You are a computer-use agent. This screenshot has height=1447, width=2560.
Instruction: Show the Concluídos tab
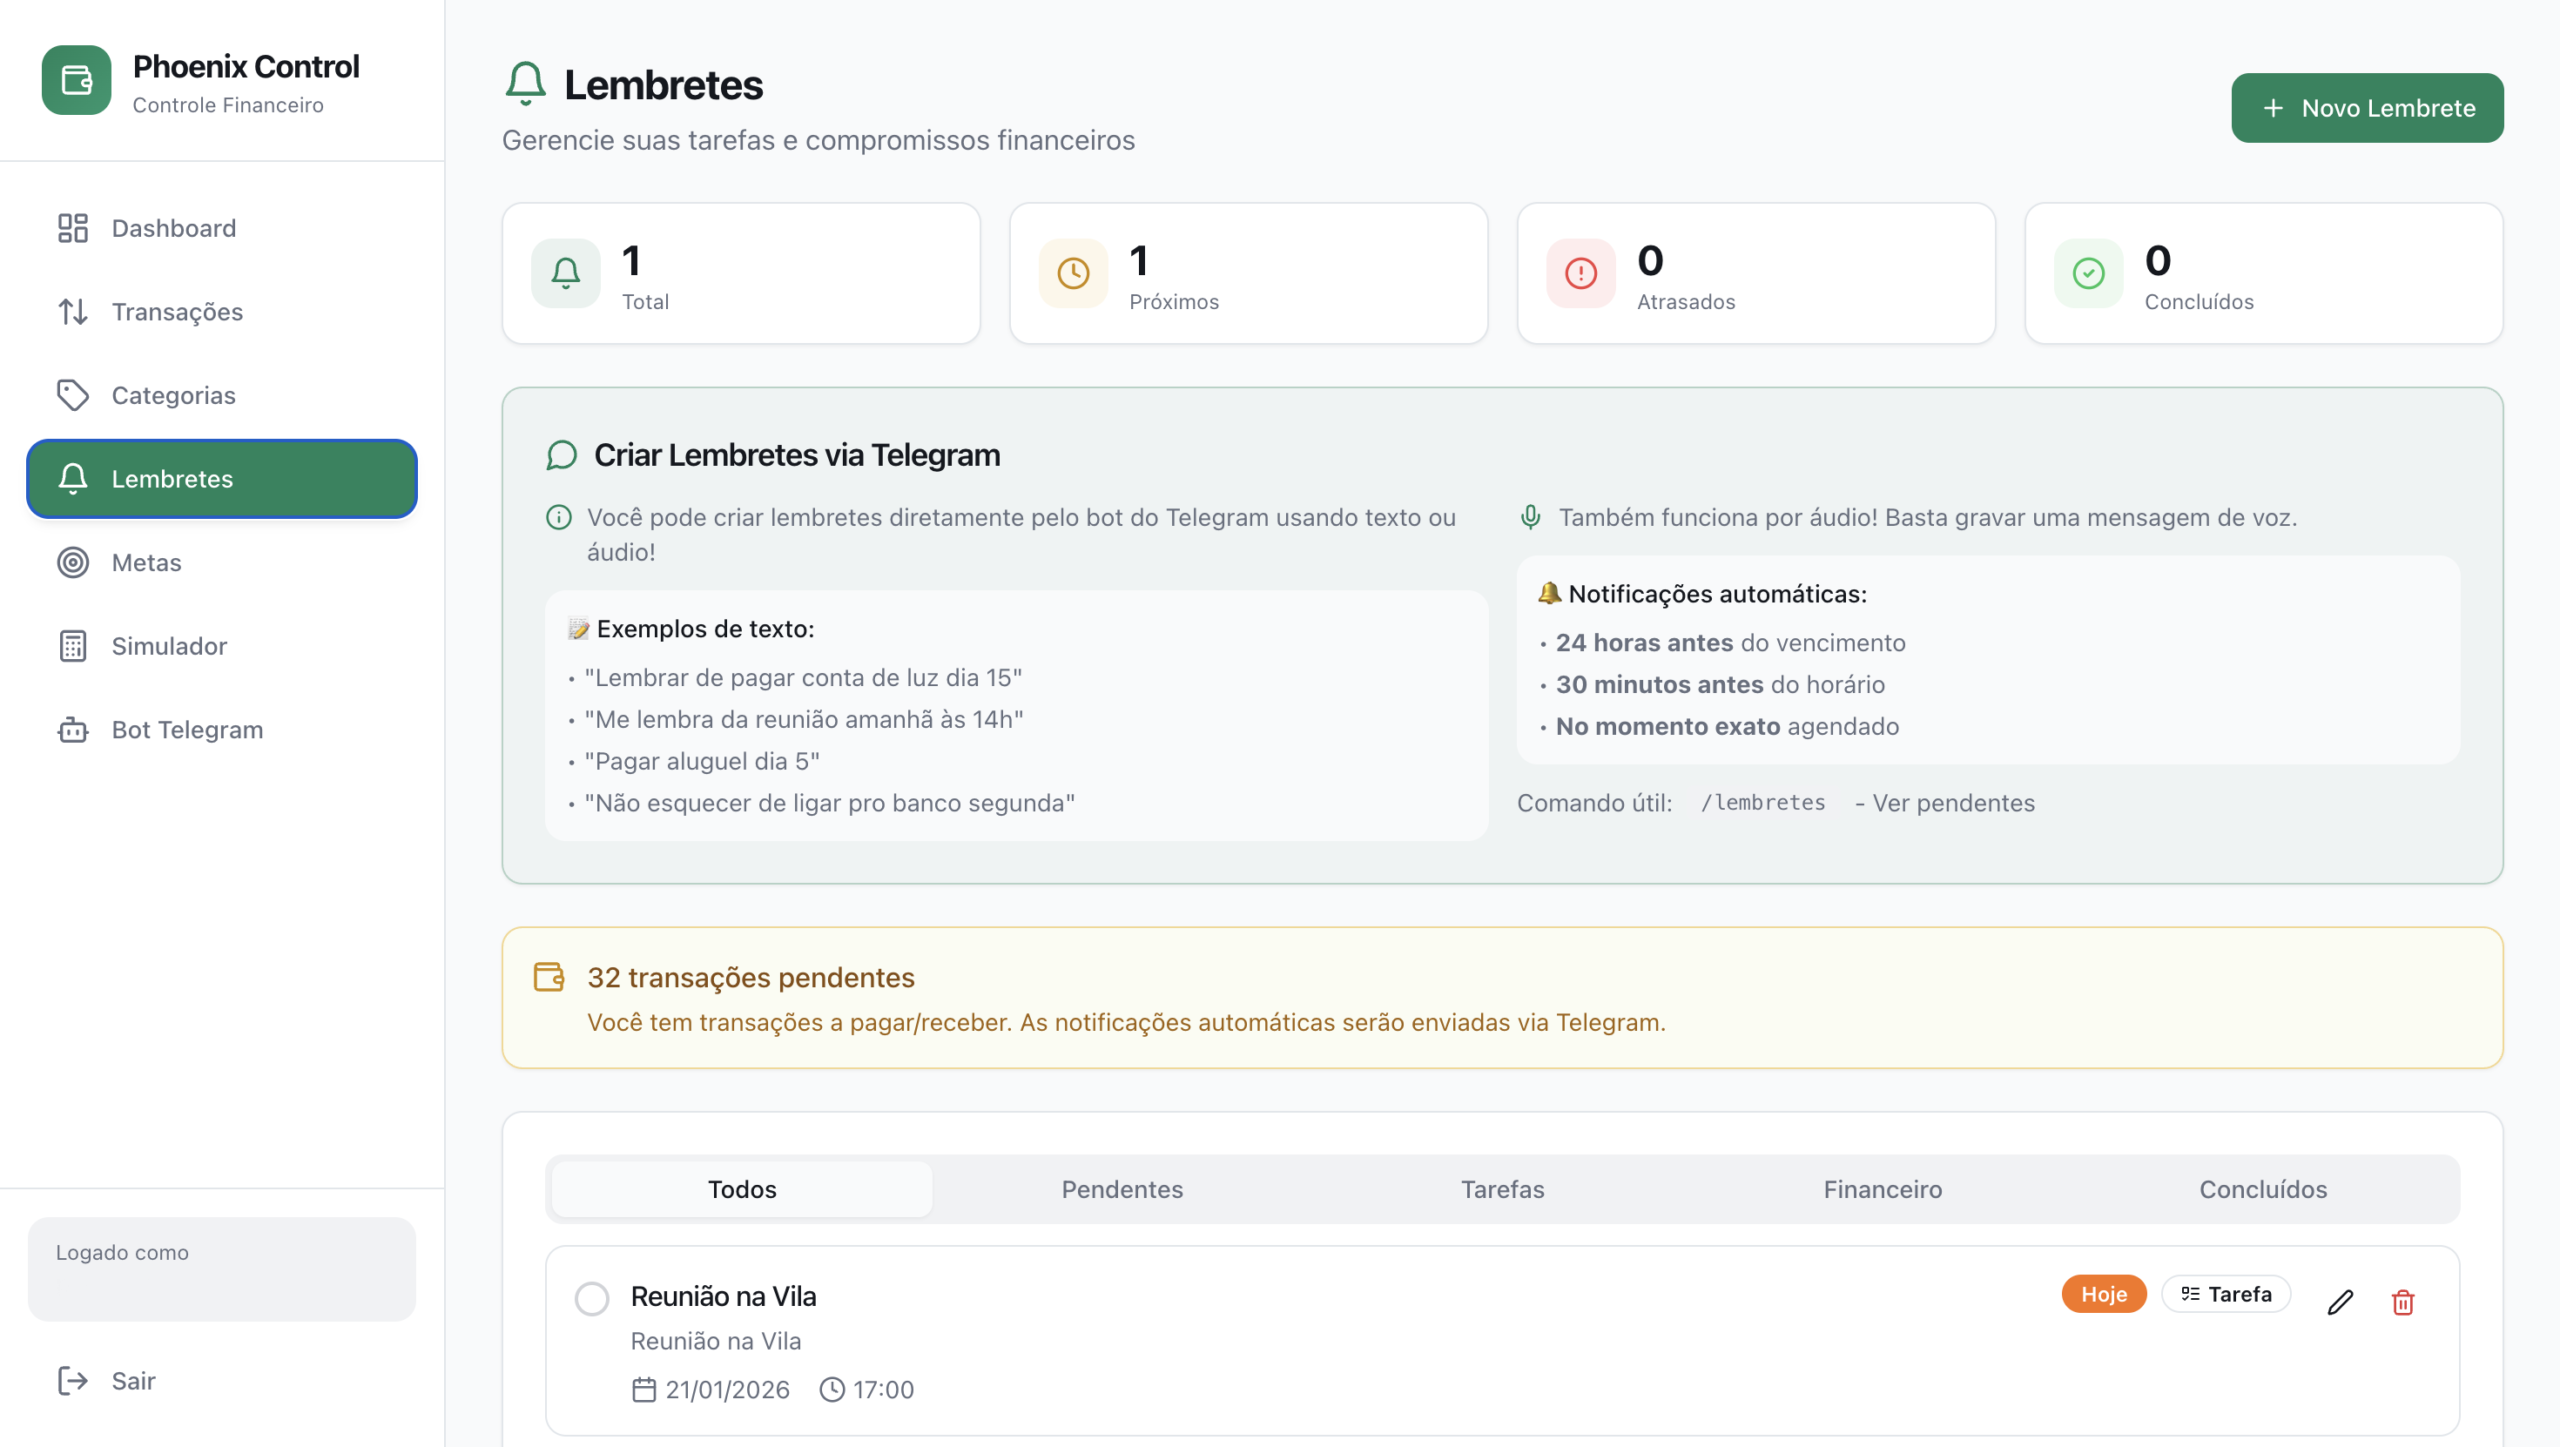2263,1189
